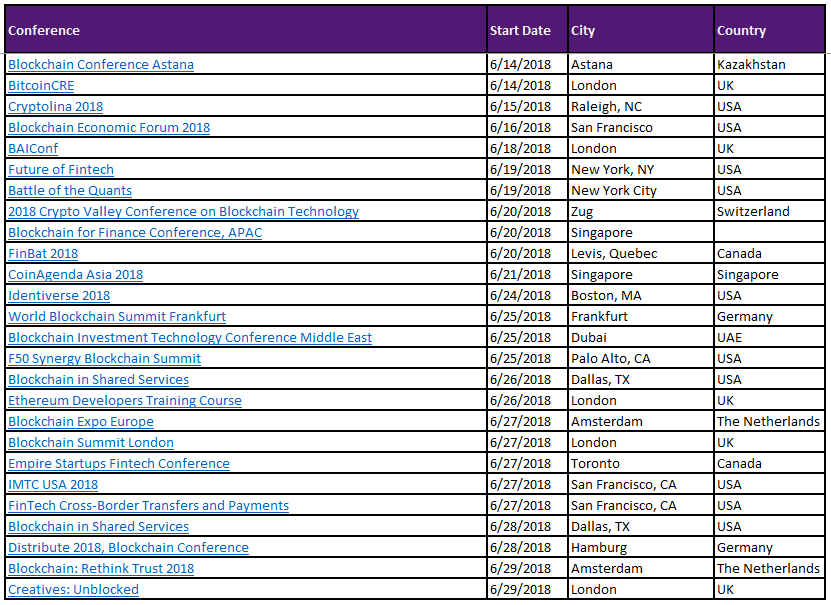This screenshot has height=605, width=831.
Task: Open Blockchain: Rethink Trust 2018 link
Action: [101, 569]
